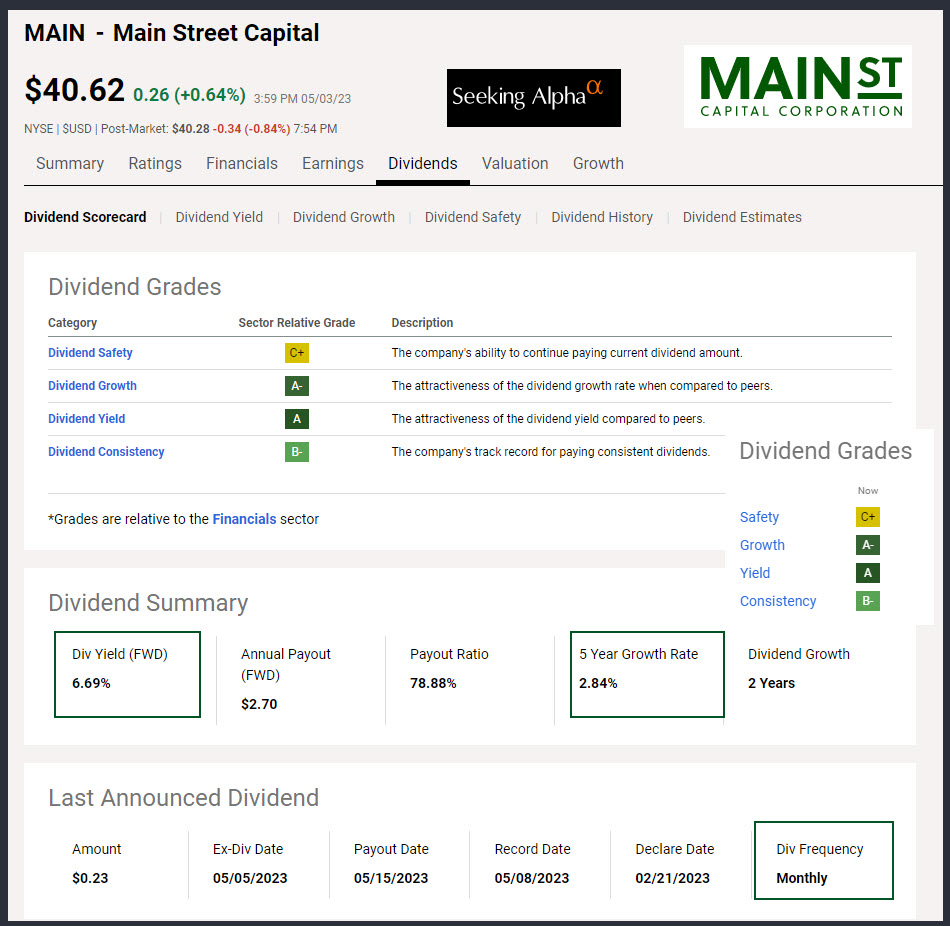Select the Dividend History sub-tab
This screenshot has width=950, height=926.
pos(602,217)
